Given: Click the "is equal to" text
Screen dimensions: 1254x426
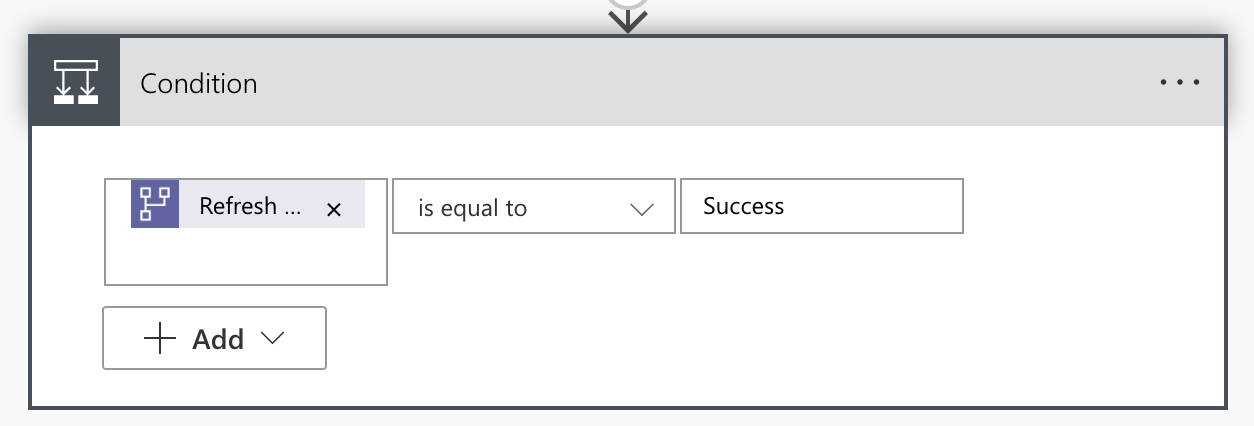Looking at the screenshot, I should [472, 209].
